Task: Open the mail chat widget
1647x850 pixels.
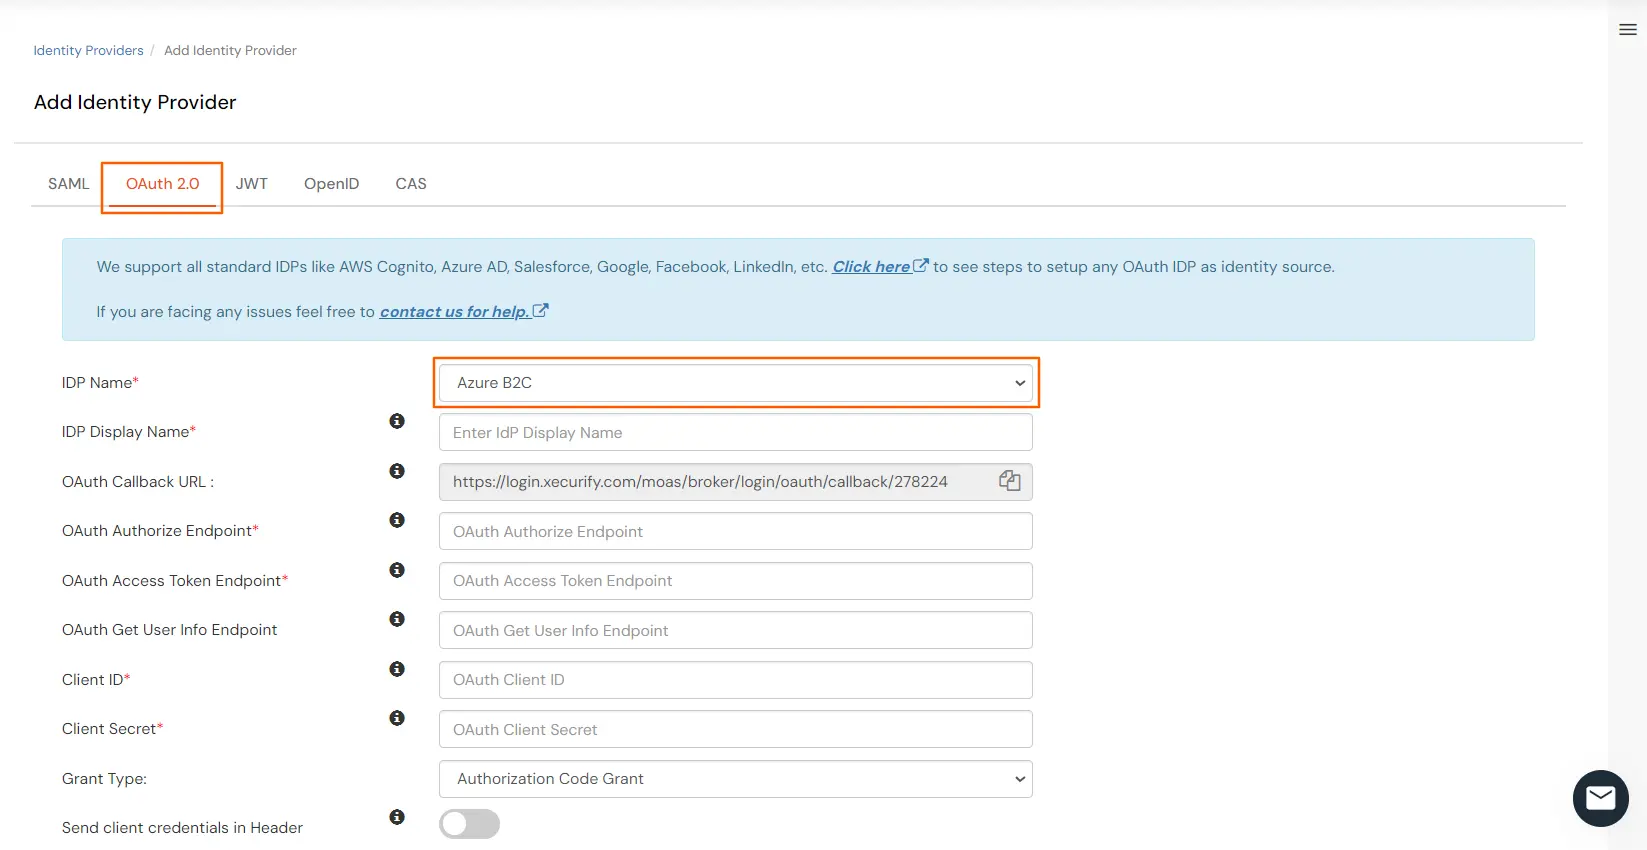Action: point(1600,798)
